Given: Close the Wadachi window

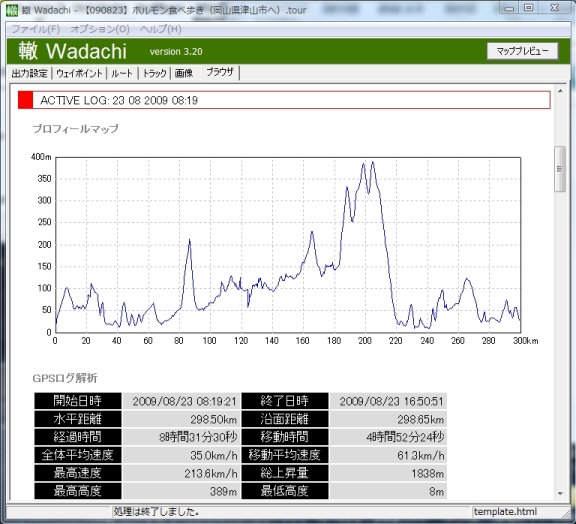Looking at the screenshot, I should (x=554, y=8).
